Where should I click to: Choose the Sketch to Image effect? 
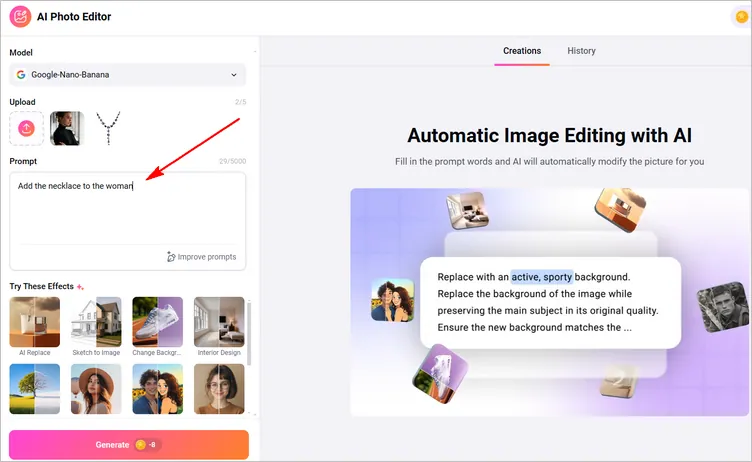coord(96,322)
